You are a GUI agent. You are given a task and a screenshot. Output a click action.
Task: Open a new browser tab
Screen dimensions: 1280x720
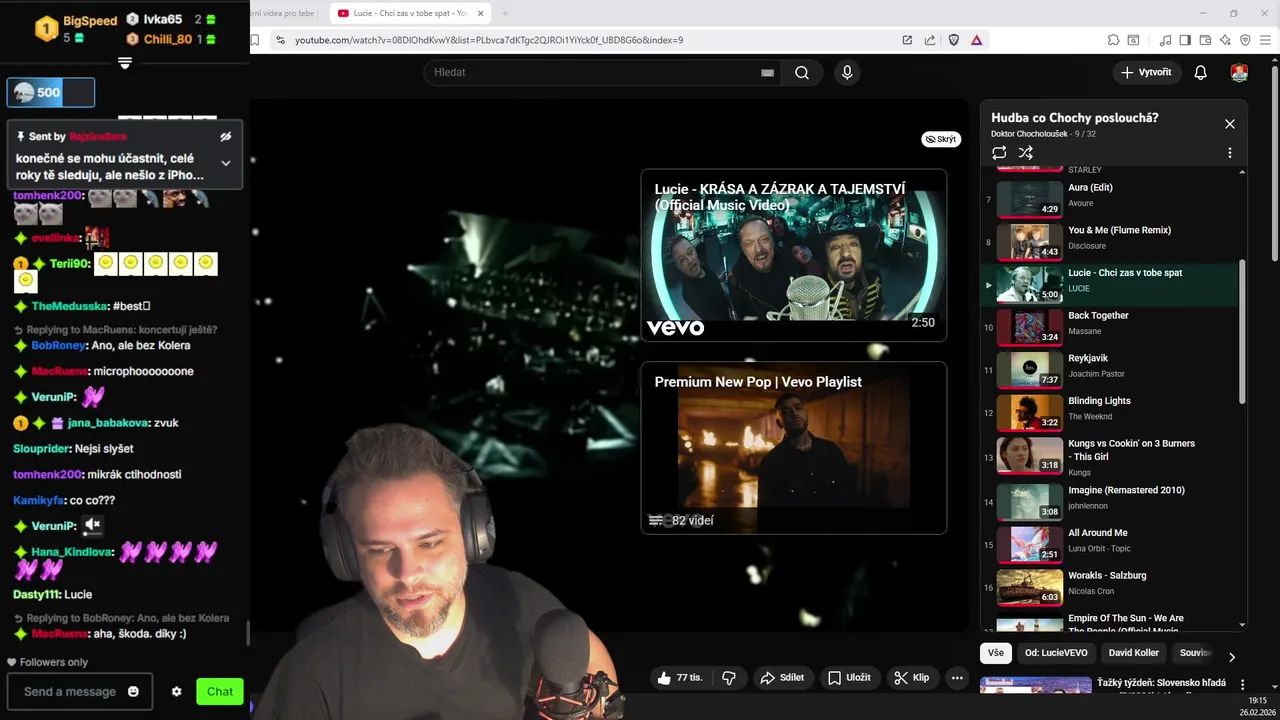click(505, 13)
